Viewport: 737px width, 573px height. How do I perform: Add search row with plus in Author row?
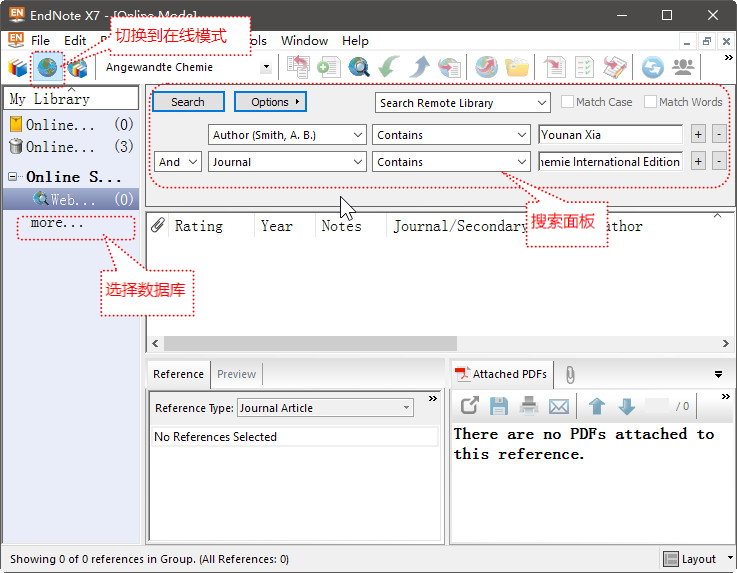[698, 135]
